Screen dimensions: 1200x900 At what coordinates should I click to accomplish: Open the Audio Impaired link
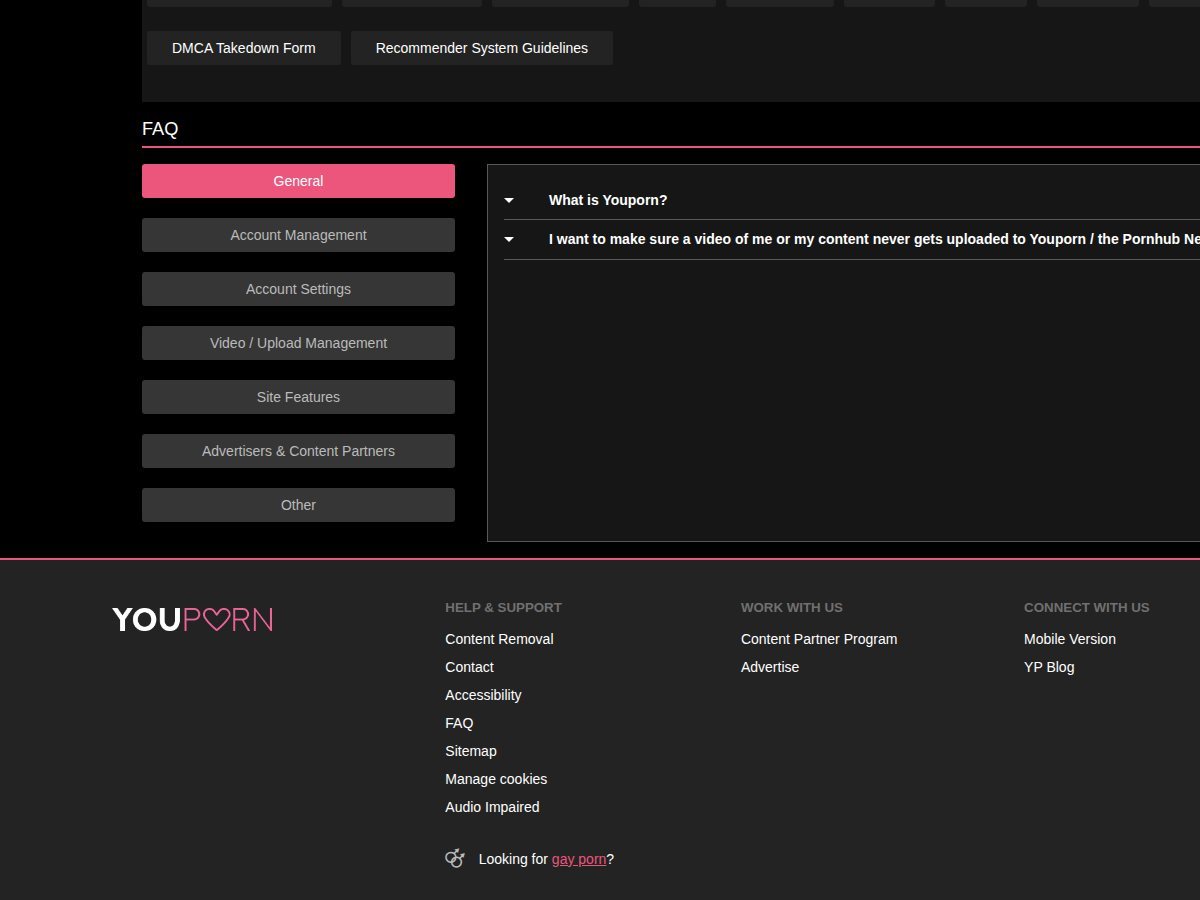pyautogui.click(x=492, y=807)
